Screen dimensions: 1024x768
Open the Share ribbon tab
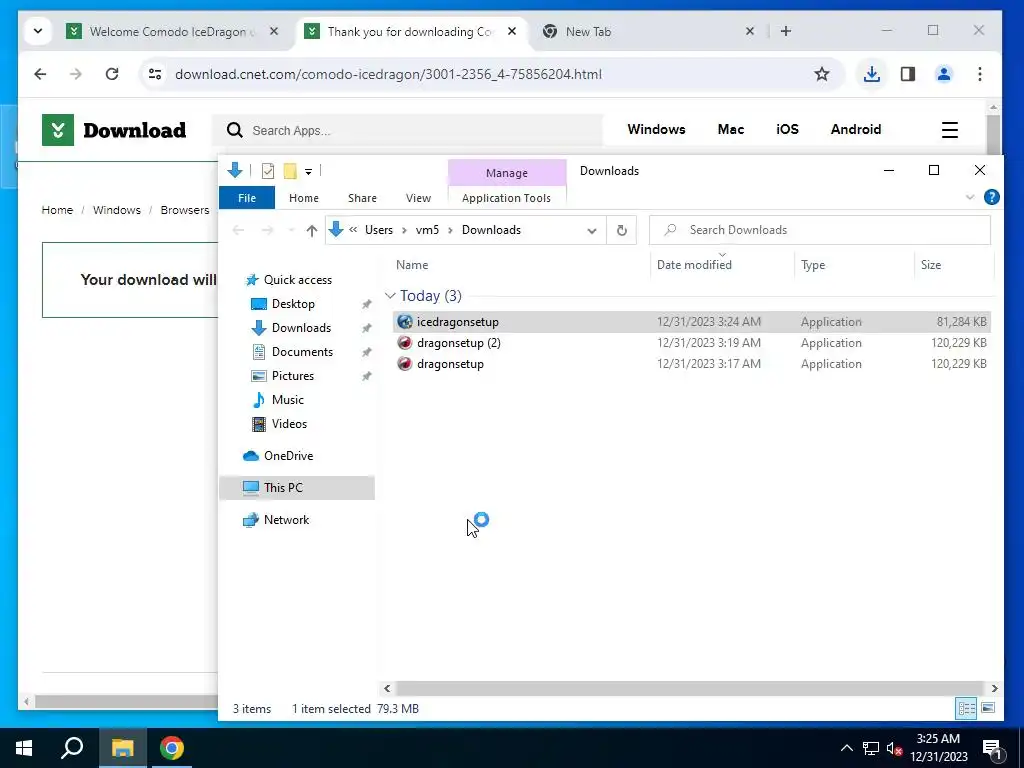click(x=362, y=198)
